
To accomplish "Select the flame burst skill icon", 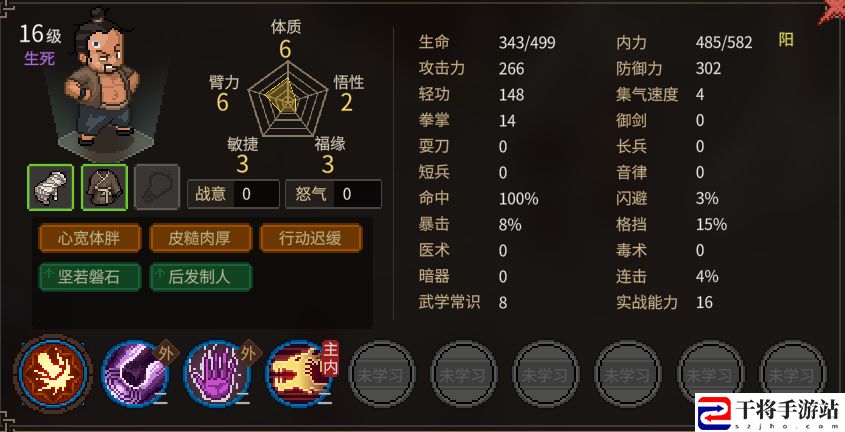I will [x=53, y=372].
